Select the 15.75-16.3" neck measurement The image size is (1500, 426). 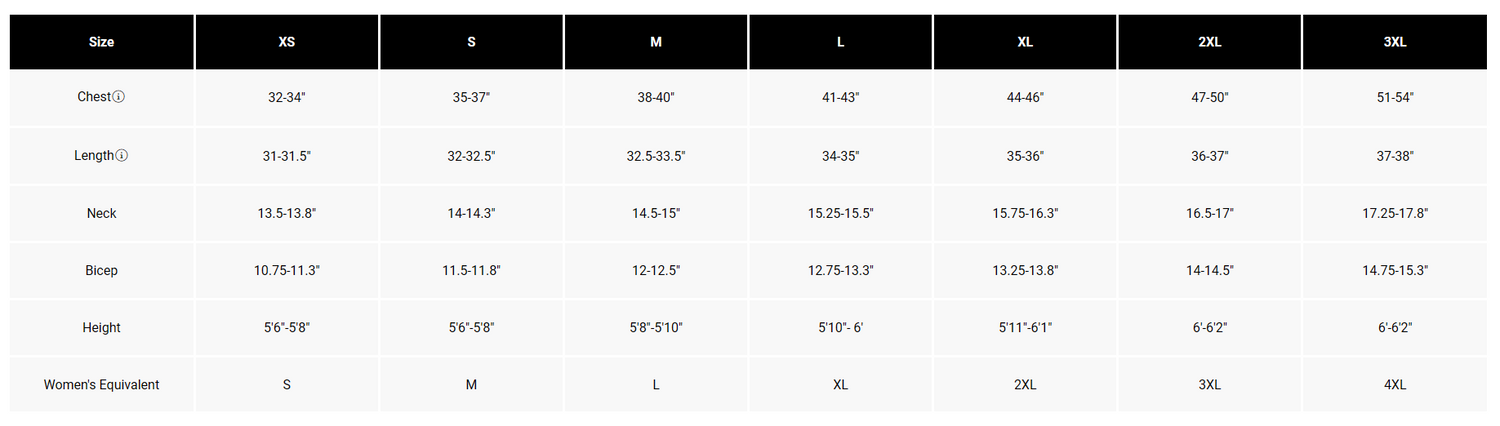(x=1025, y=213)
